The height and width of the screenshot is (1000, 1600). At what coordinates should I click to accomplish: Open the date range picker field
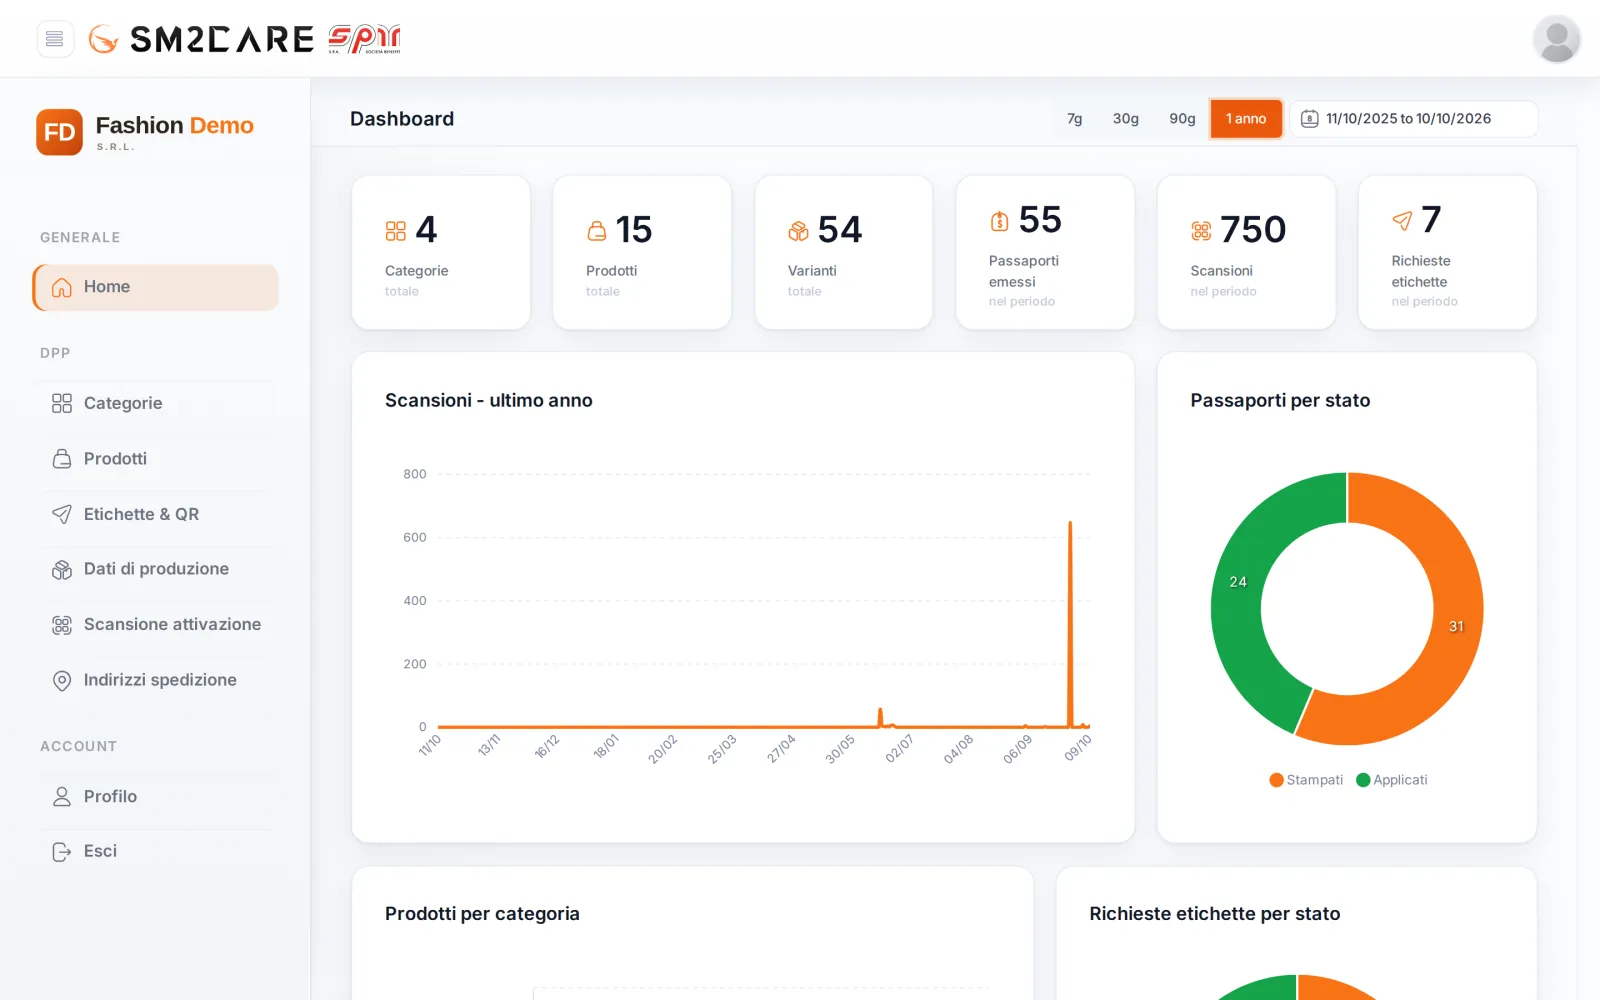1413,119
